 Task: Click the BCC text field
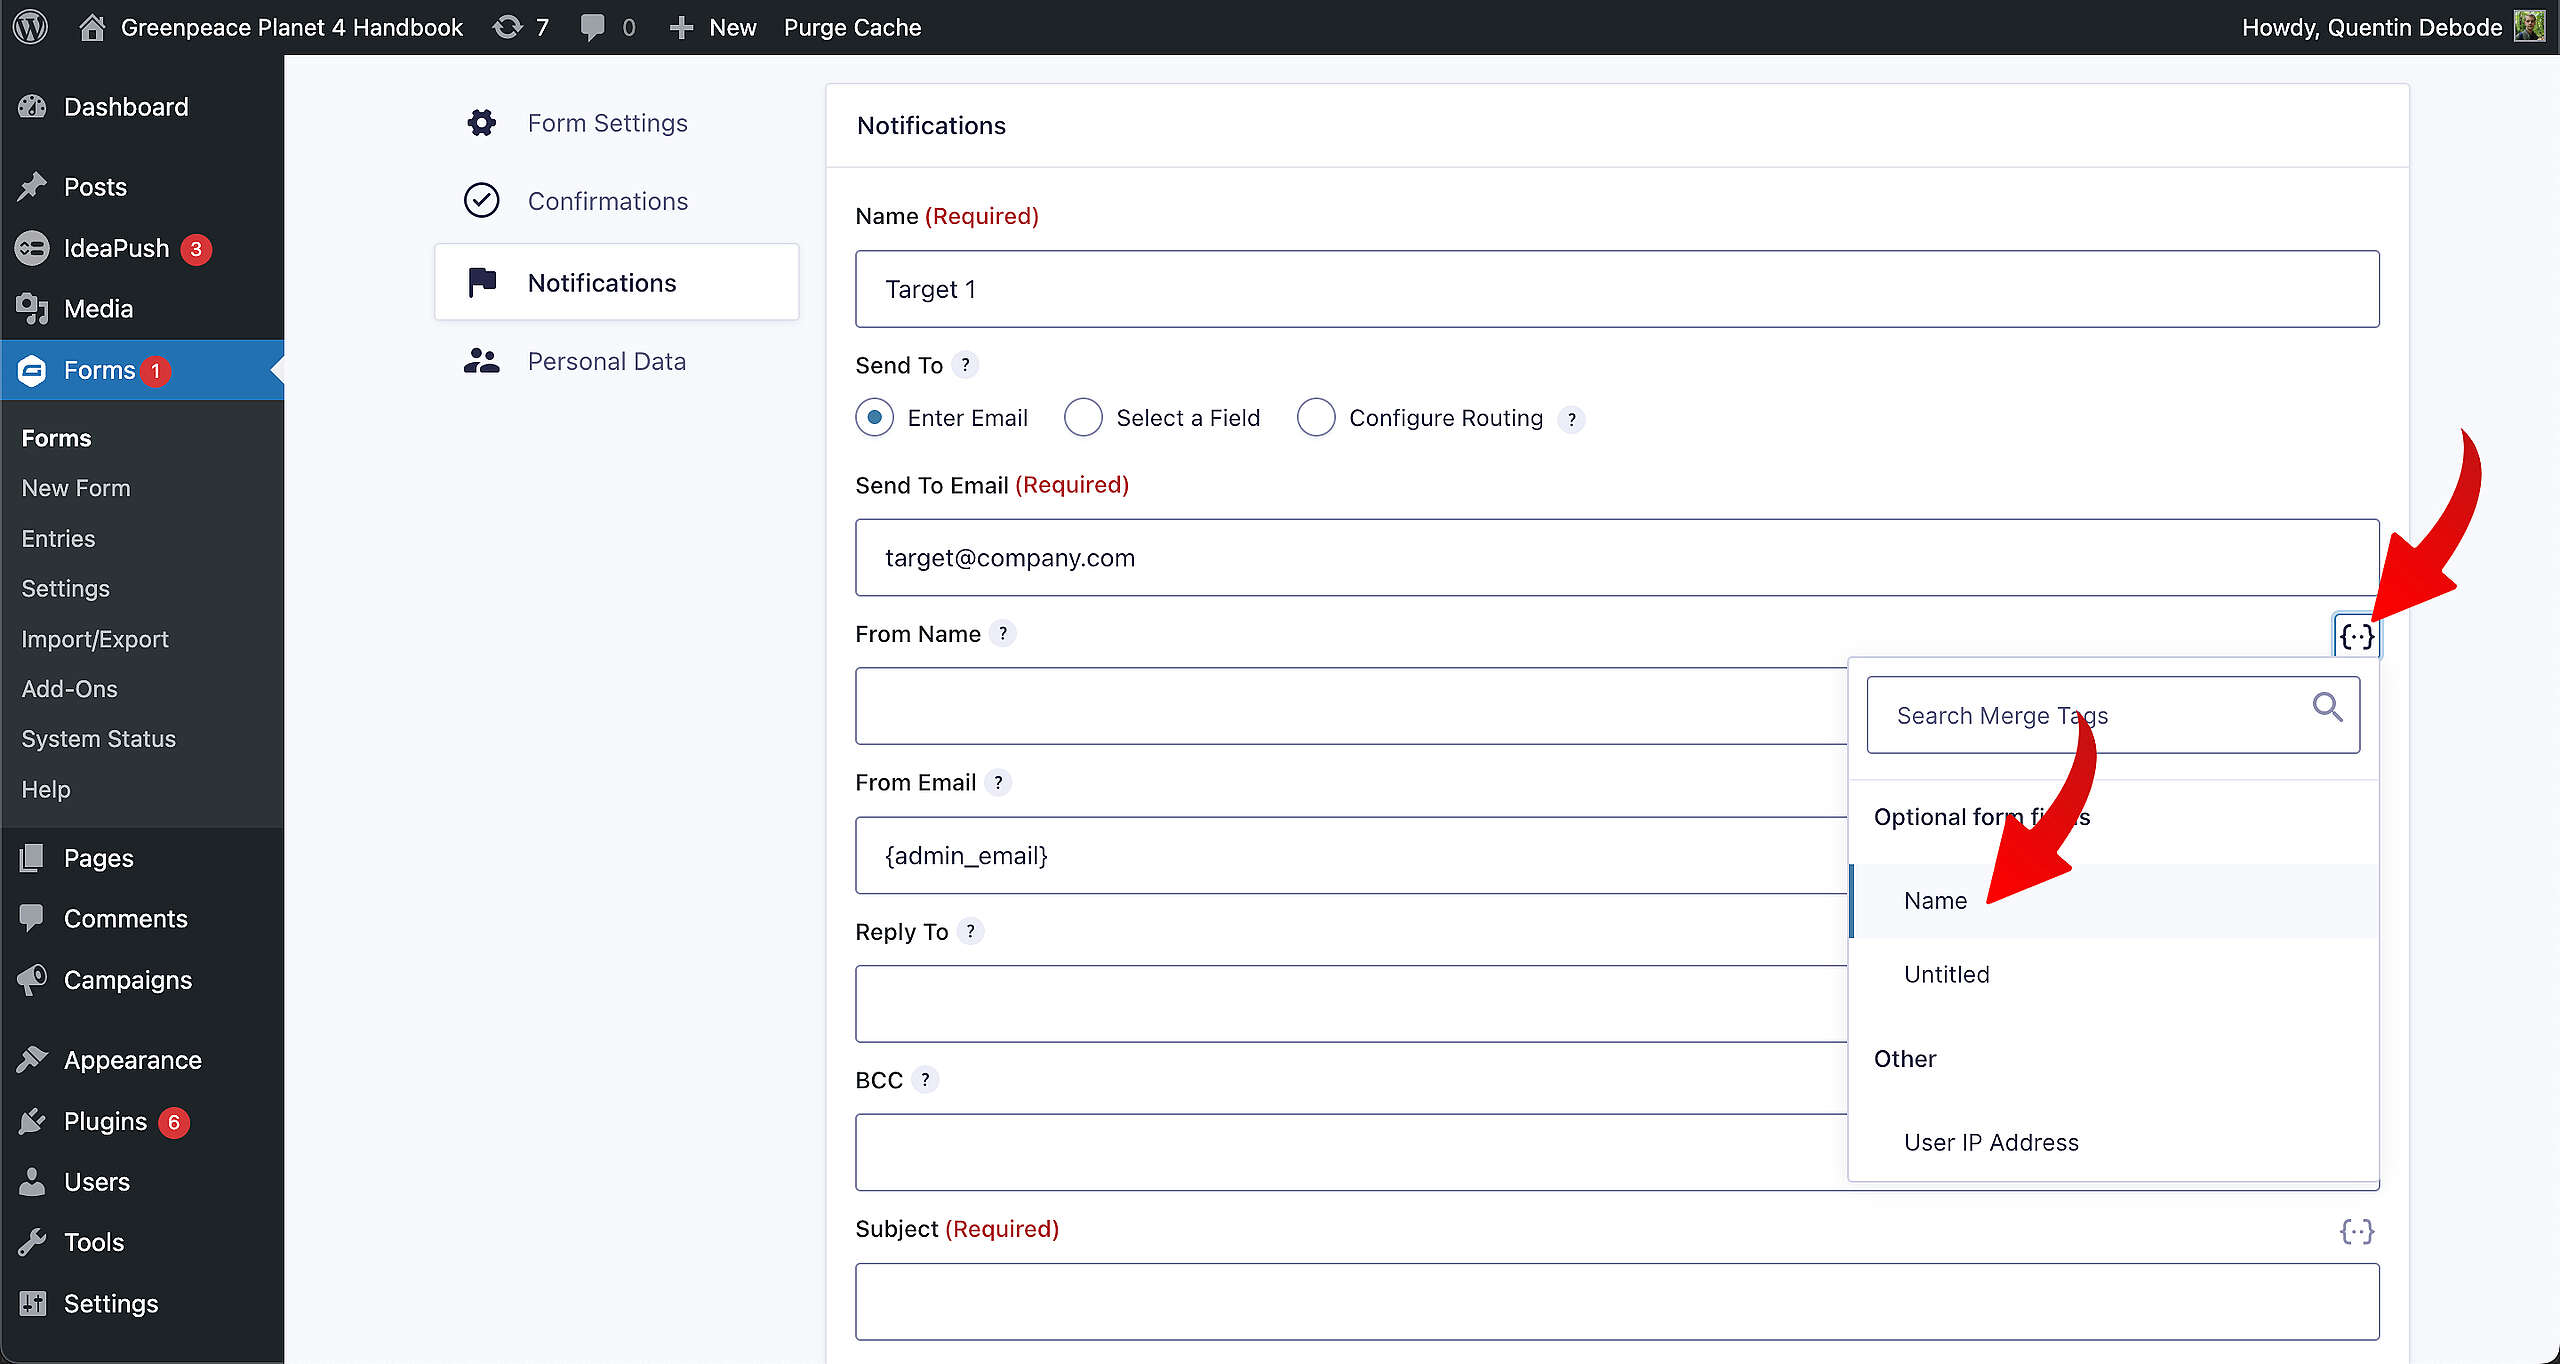click(1351, 1152)
